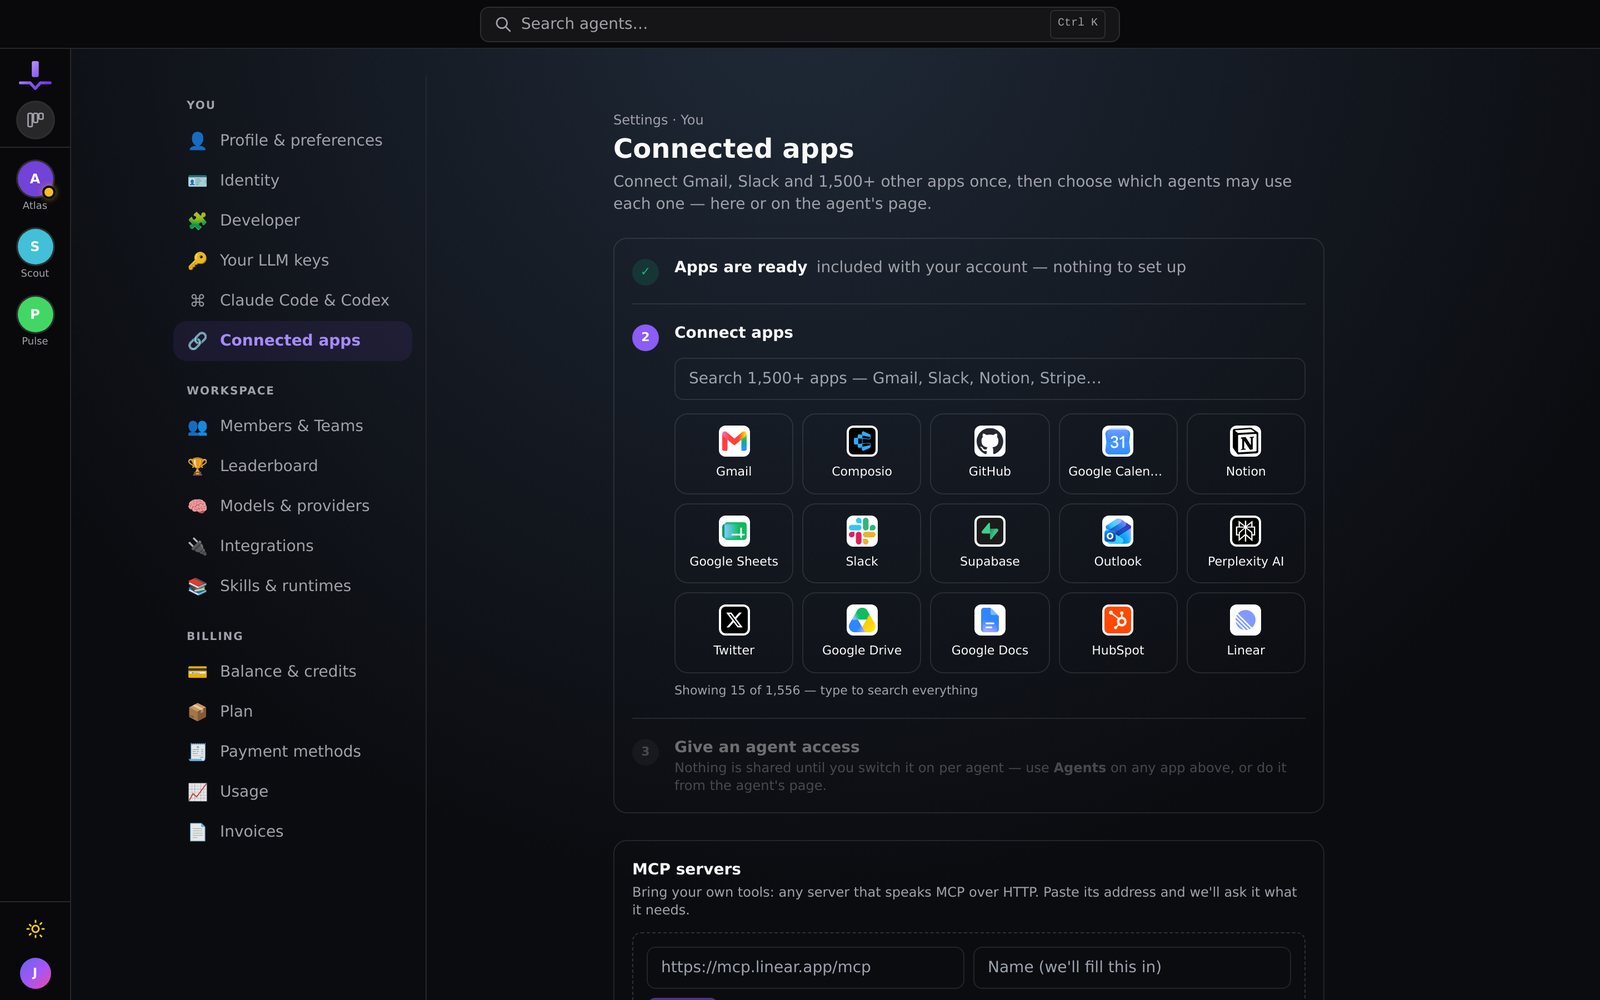The image size is (1600, 1000).
Task: Open Claude Code & Codex settings
Action: (x=292, y=301)
